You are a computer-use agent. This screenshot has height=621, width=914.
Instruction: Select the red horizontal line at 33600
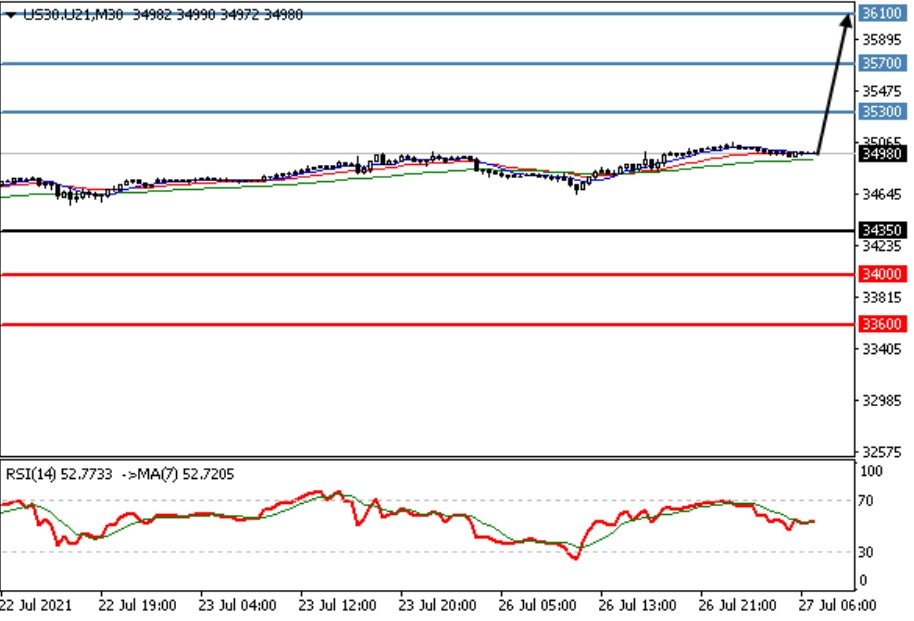pyautogui.click(x=427, y=324)
